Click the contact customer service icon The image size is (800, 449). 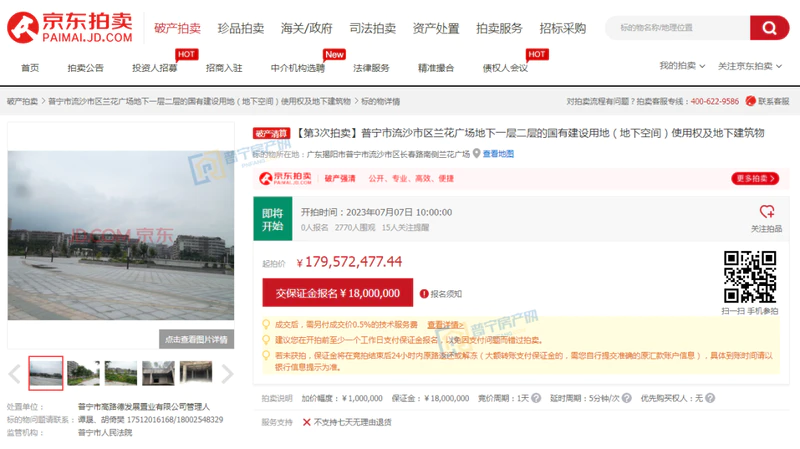pos(751,101)
